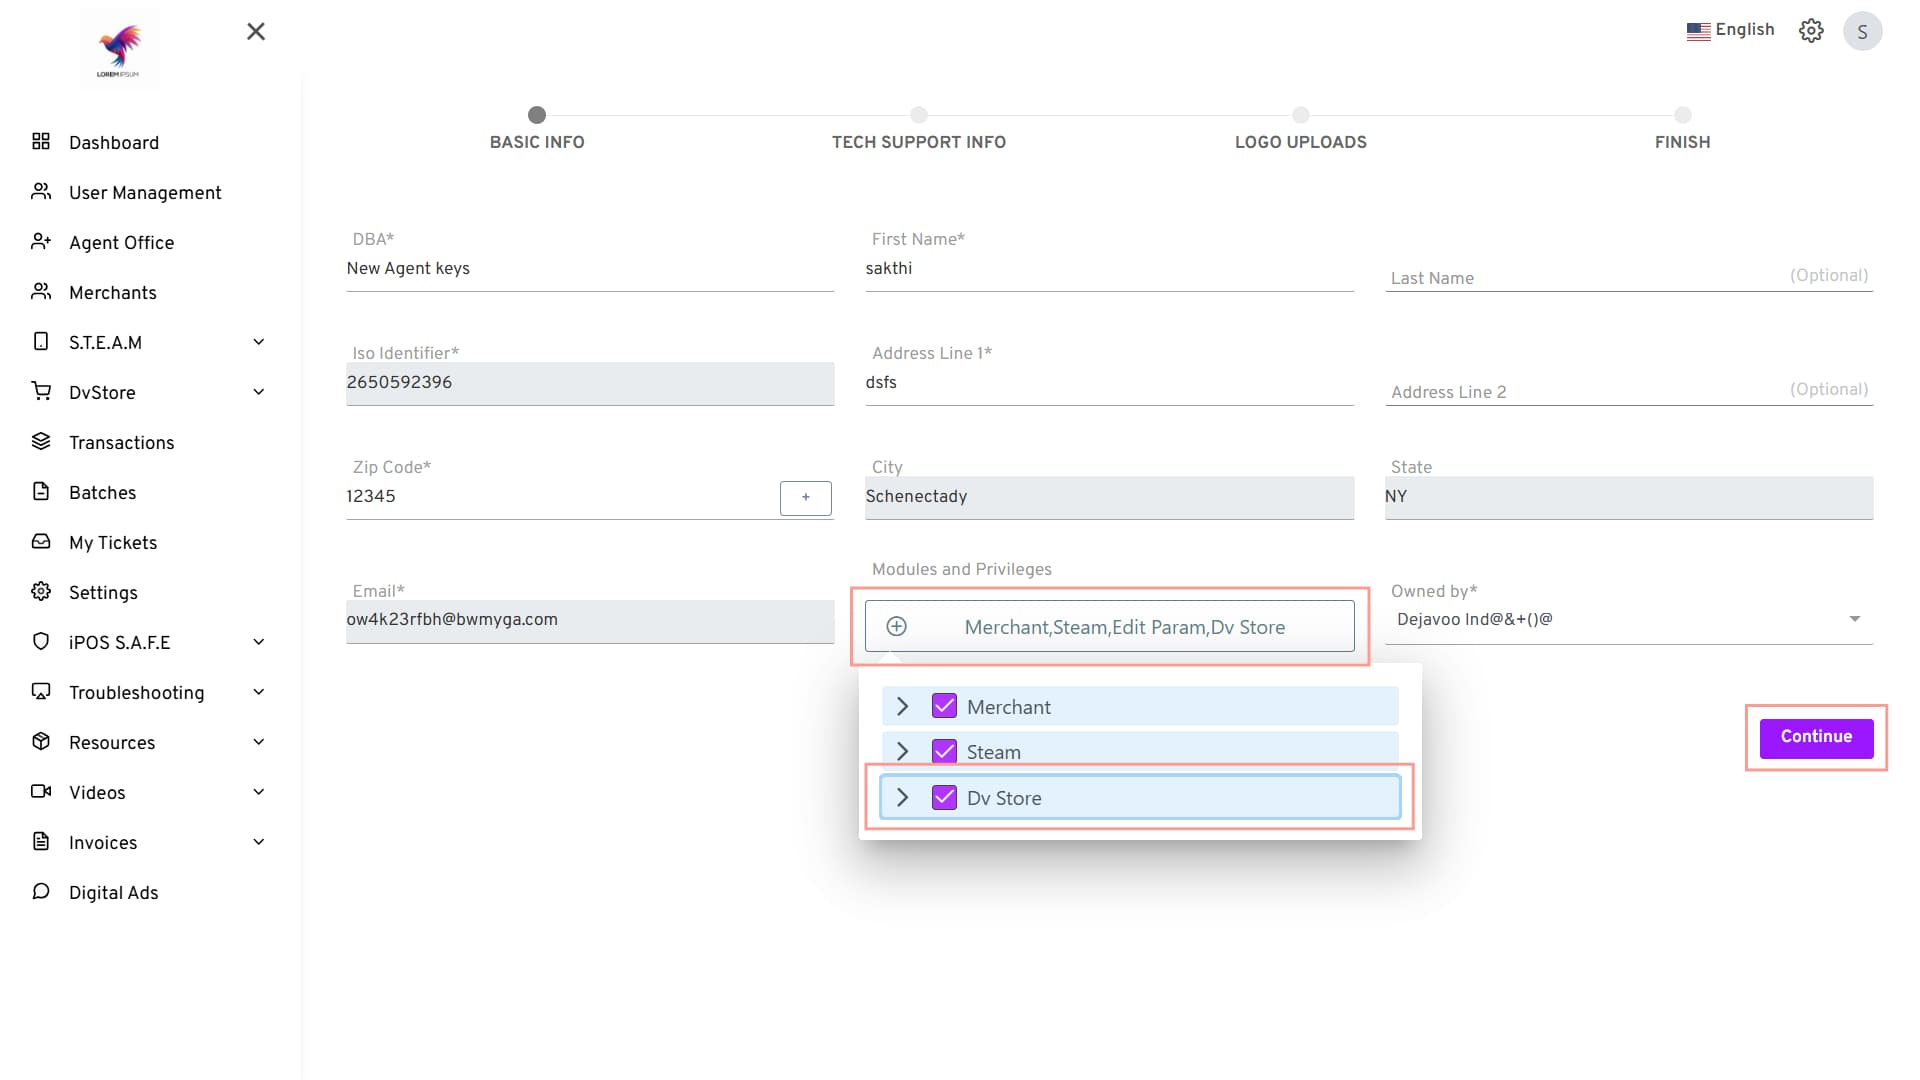
Task: Click the DvStore shopping cart icon
Action: (x=41, y=391)
